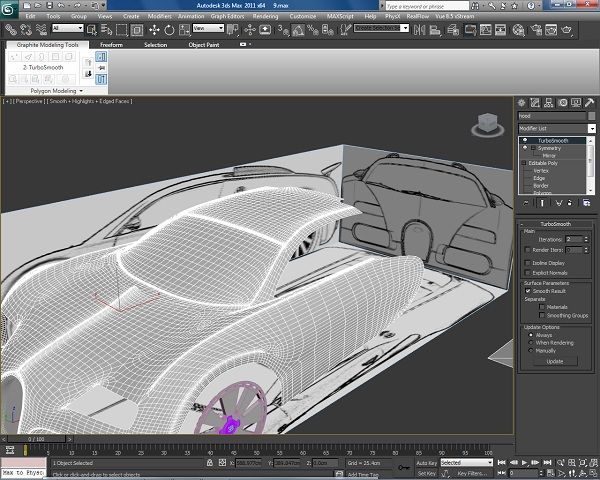This screenshot has height=480, width=600.
Task: Toggle the Percent Snap icon
Action: 313,29
